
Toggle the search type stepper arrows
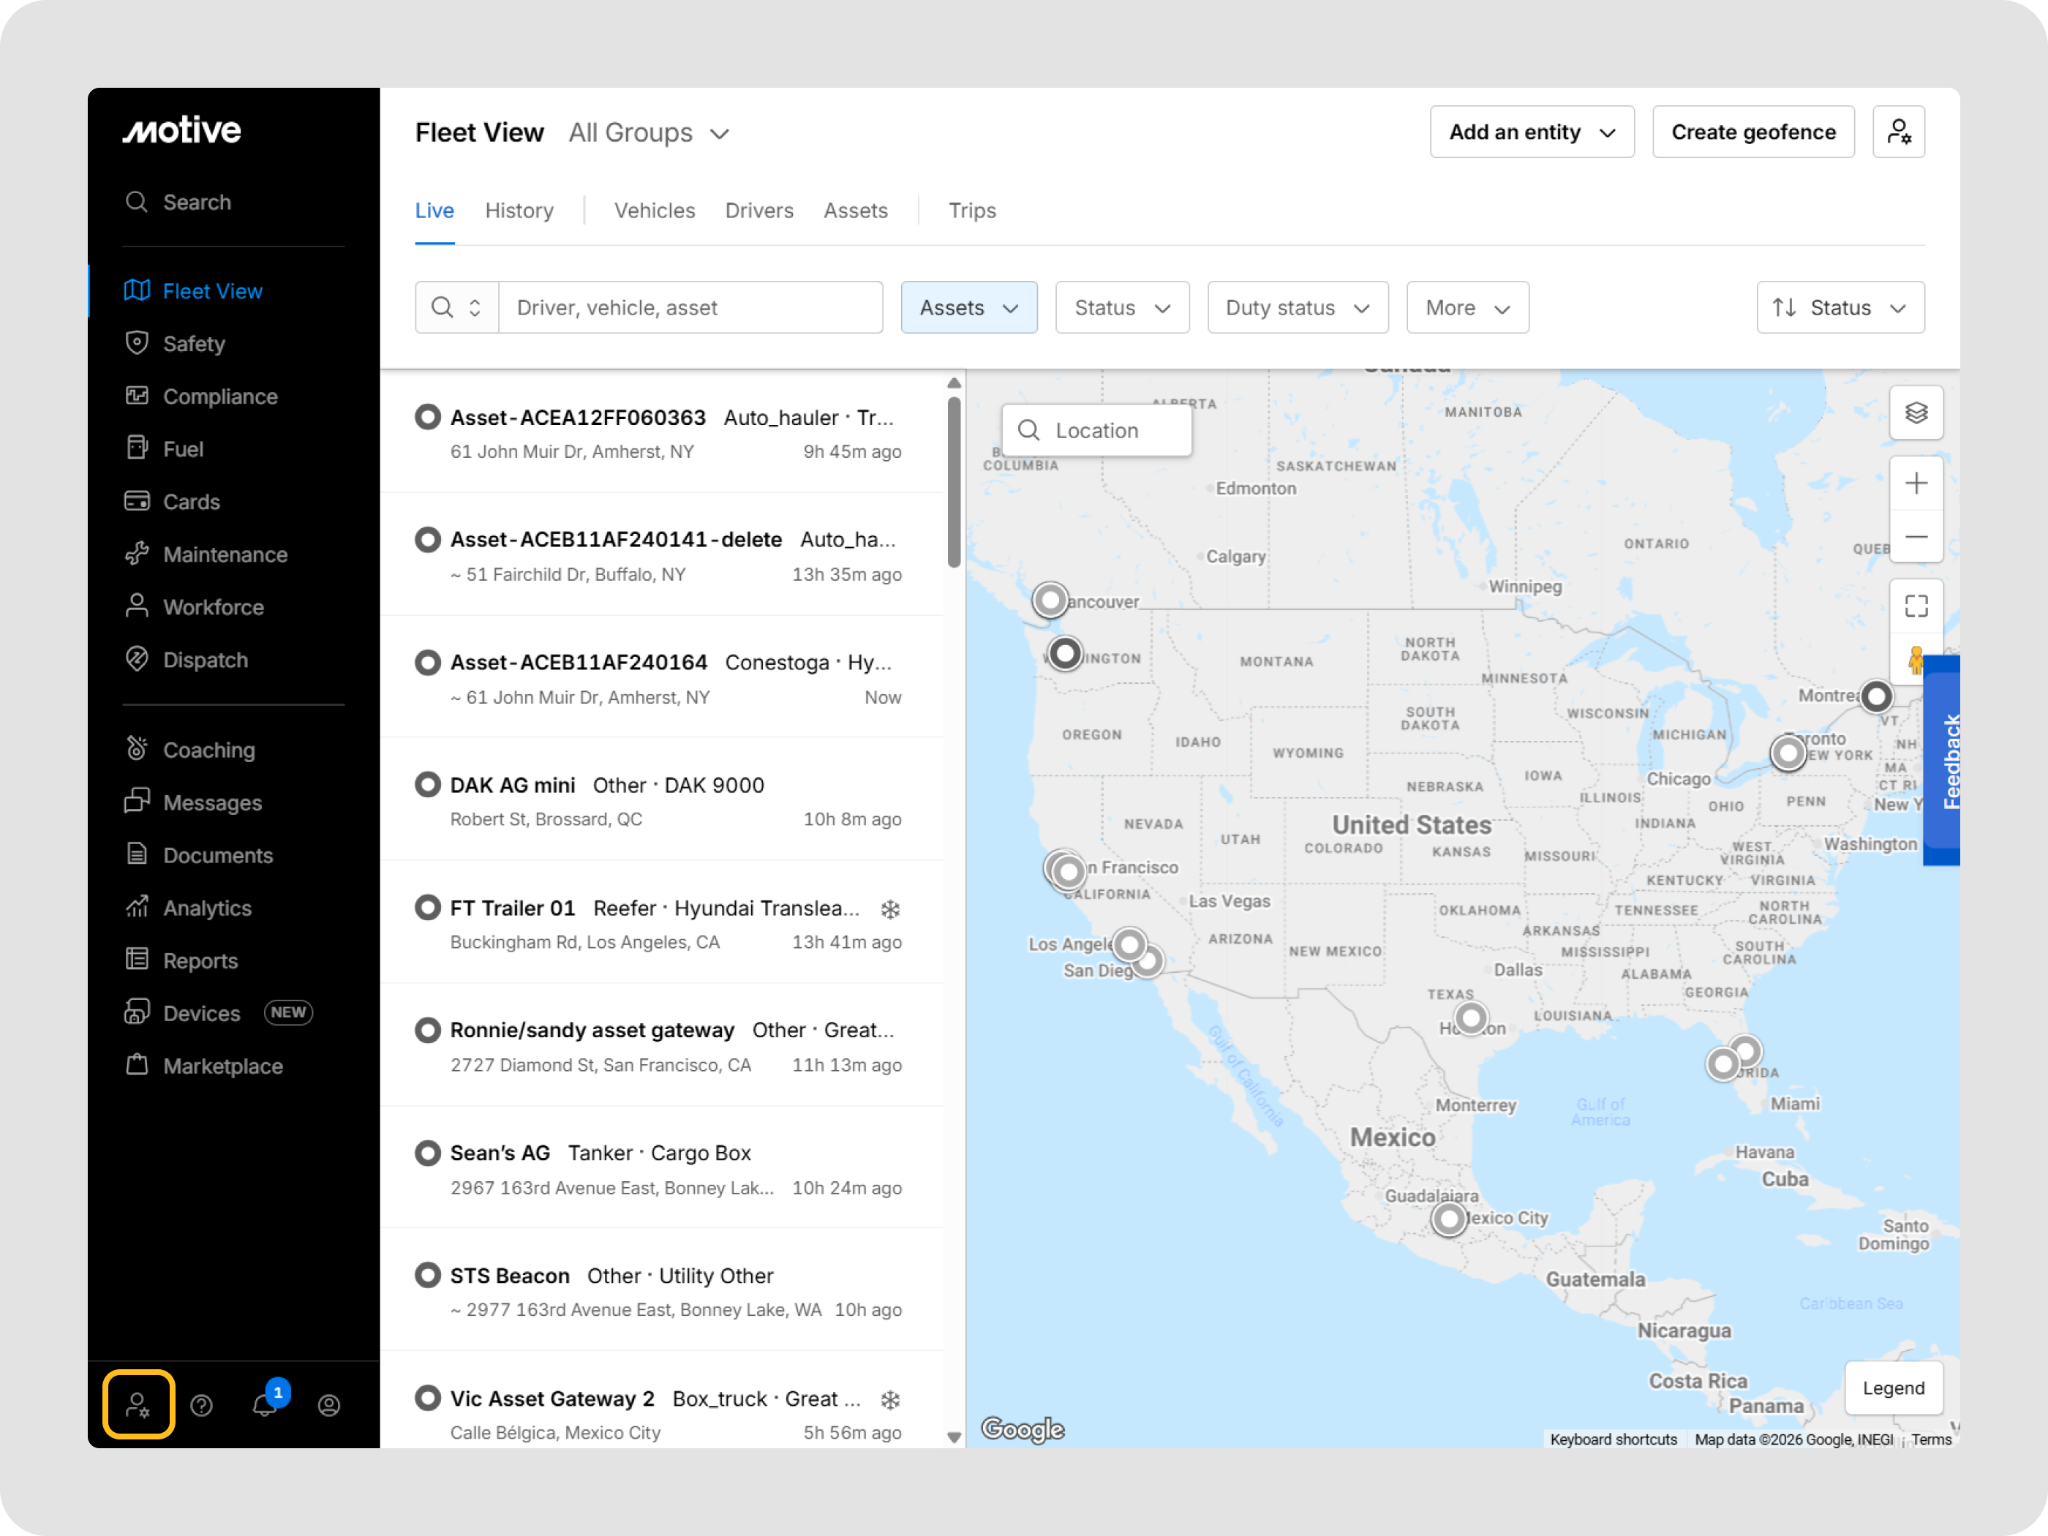point(475,308)
